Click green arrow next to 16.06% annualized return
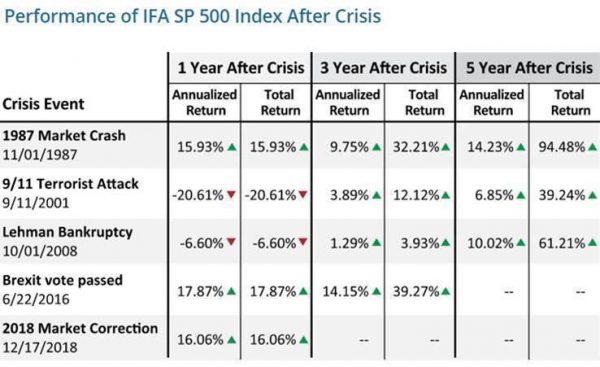This screenshot has height=367, width=600. [x=231, y=339]
